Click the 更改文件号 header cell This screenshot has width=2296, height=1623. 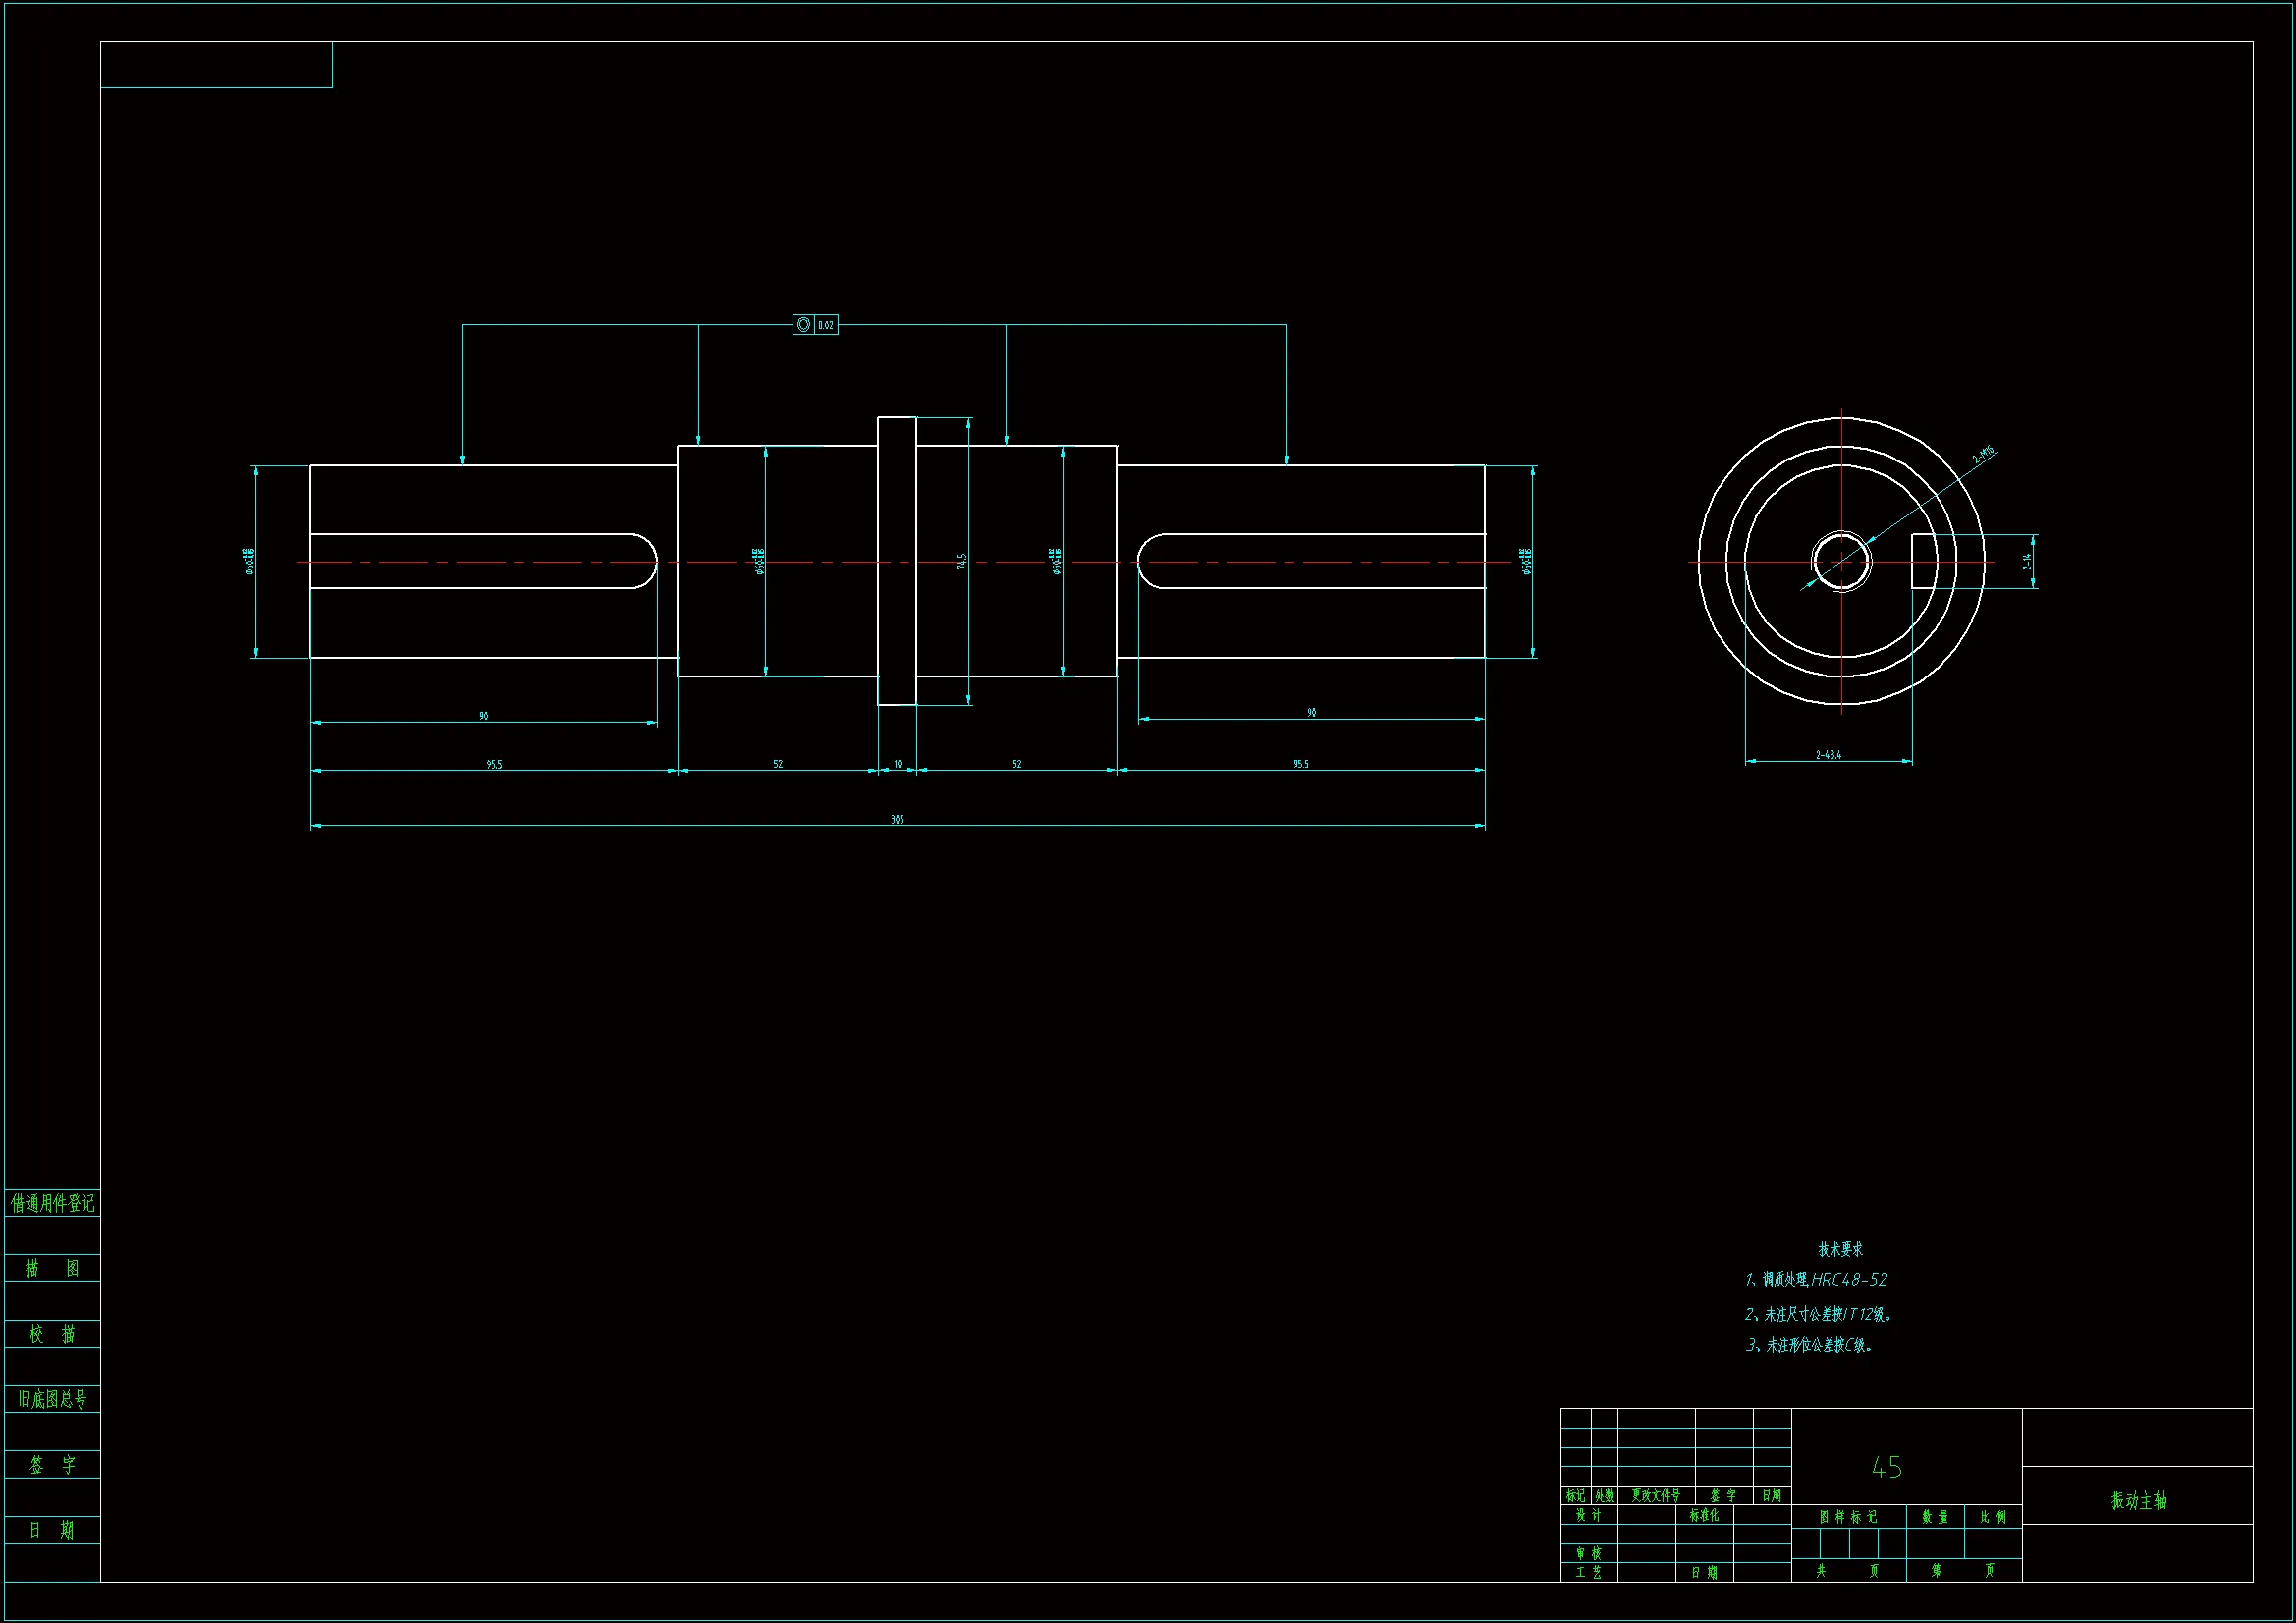click(1656, 1496)
